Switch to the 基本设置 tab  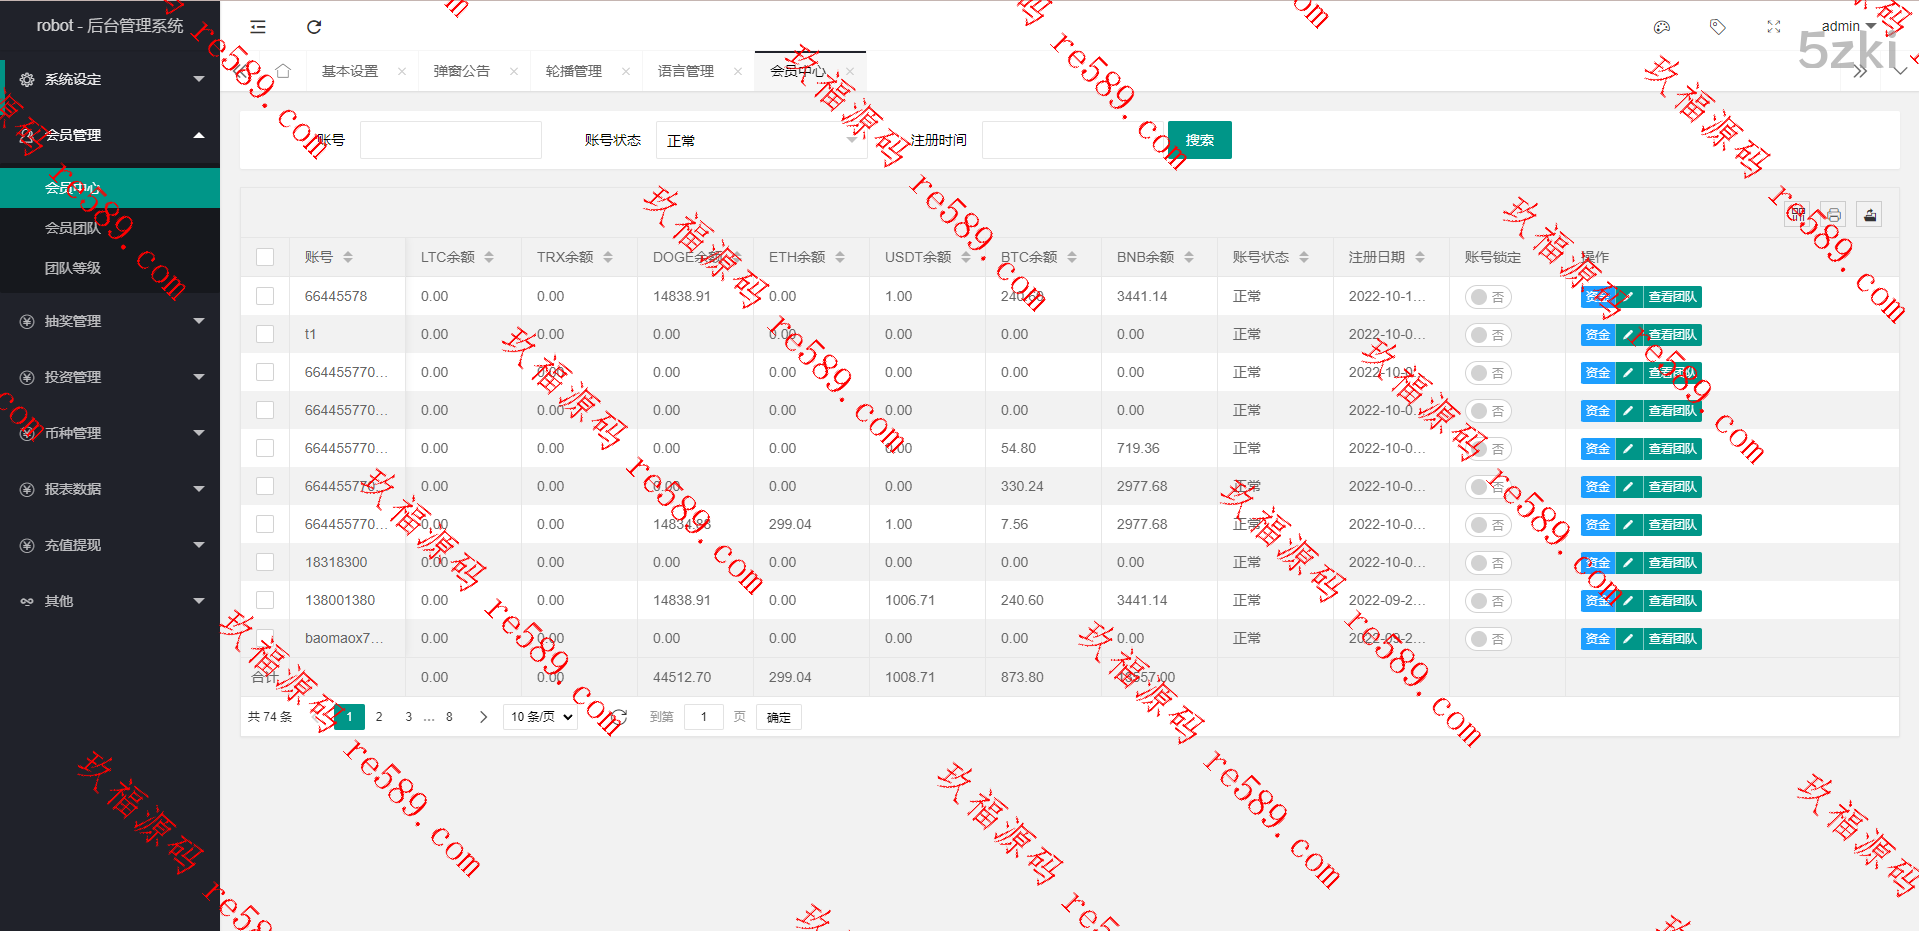click(x=350, y=71)
